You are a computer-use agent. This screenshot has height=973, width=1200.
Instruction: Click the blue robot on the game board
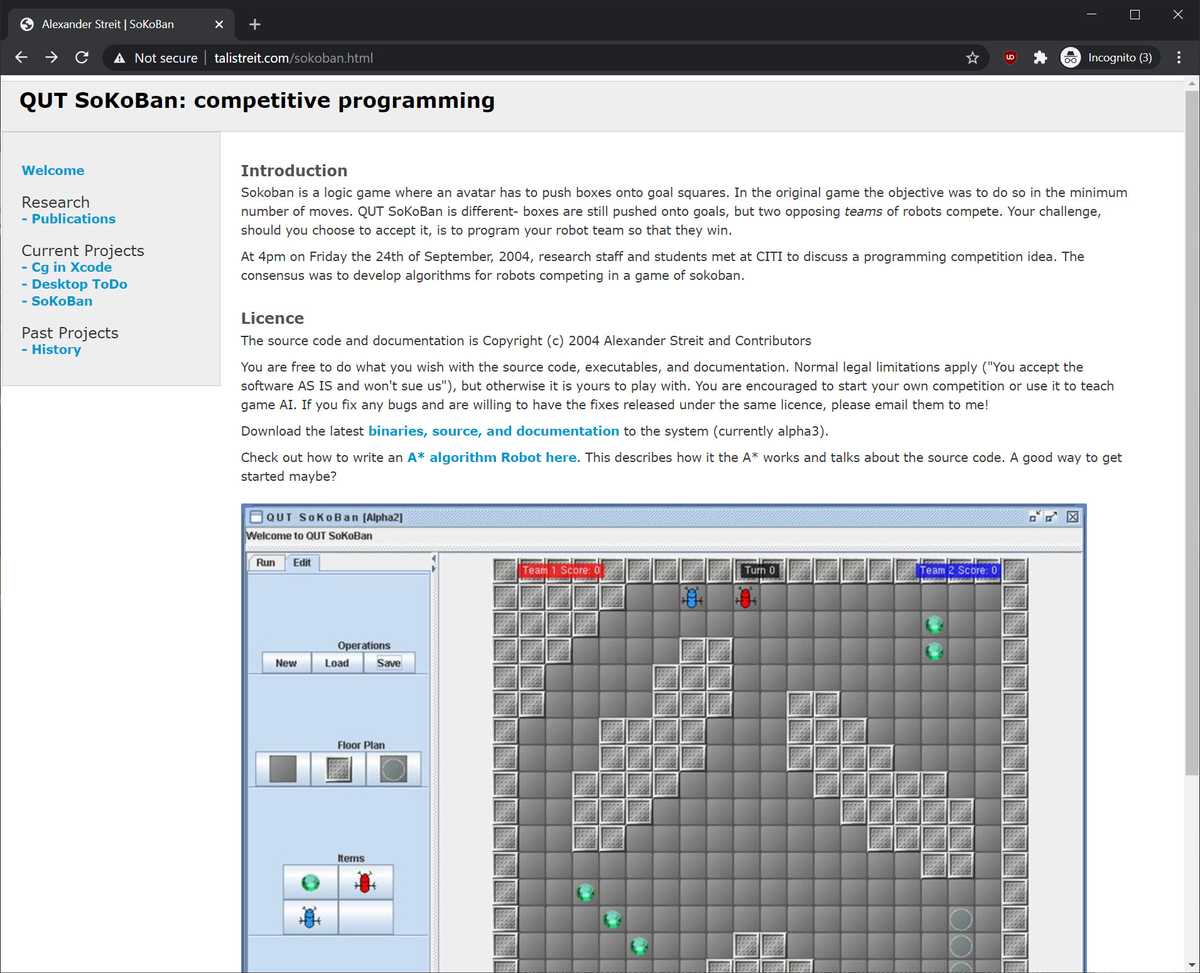691,598
